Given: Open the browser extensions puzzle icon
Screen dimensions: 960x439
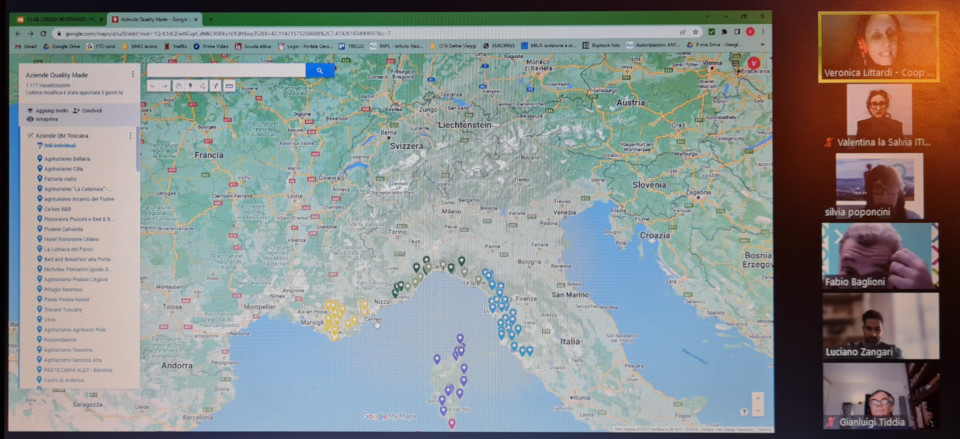Looking at the screenshot, I should (x=724, y=32).
